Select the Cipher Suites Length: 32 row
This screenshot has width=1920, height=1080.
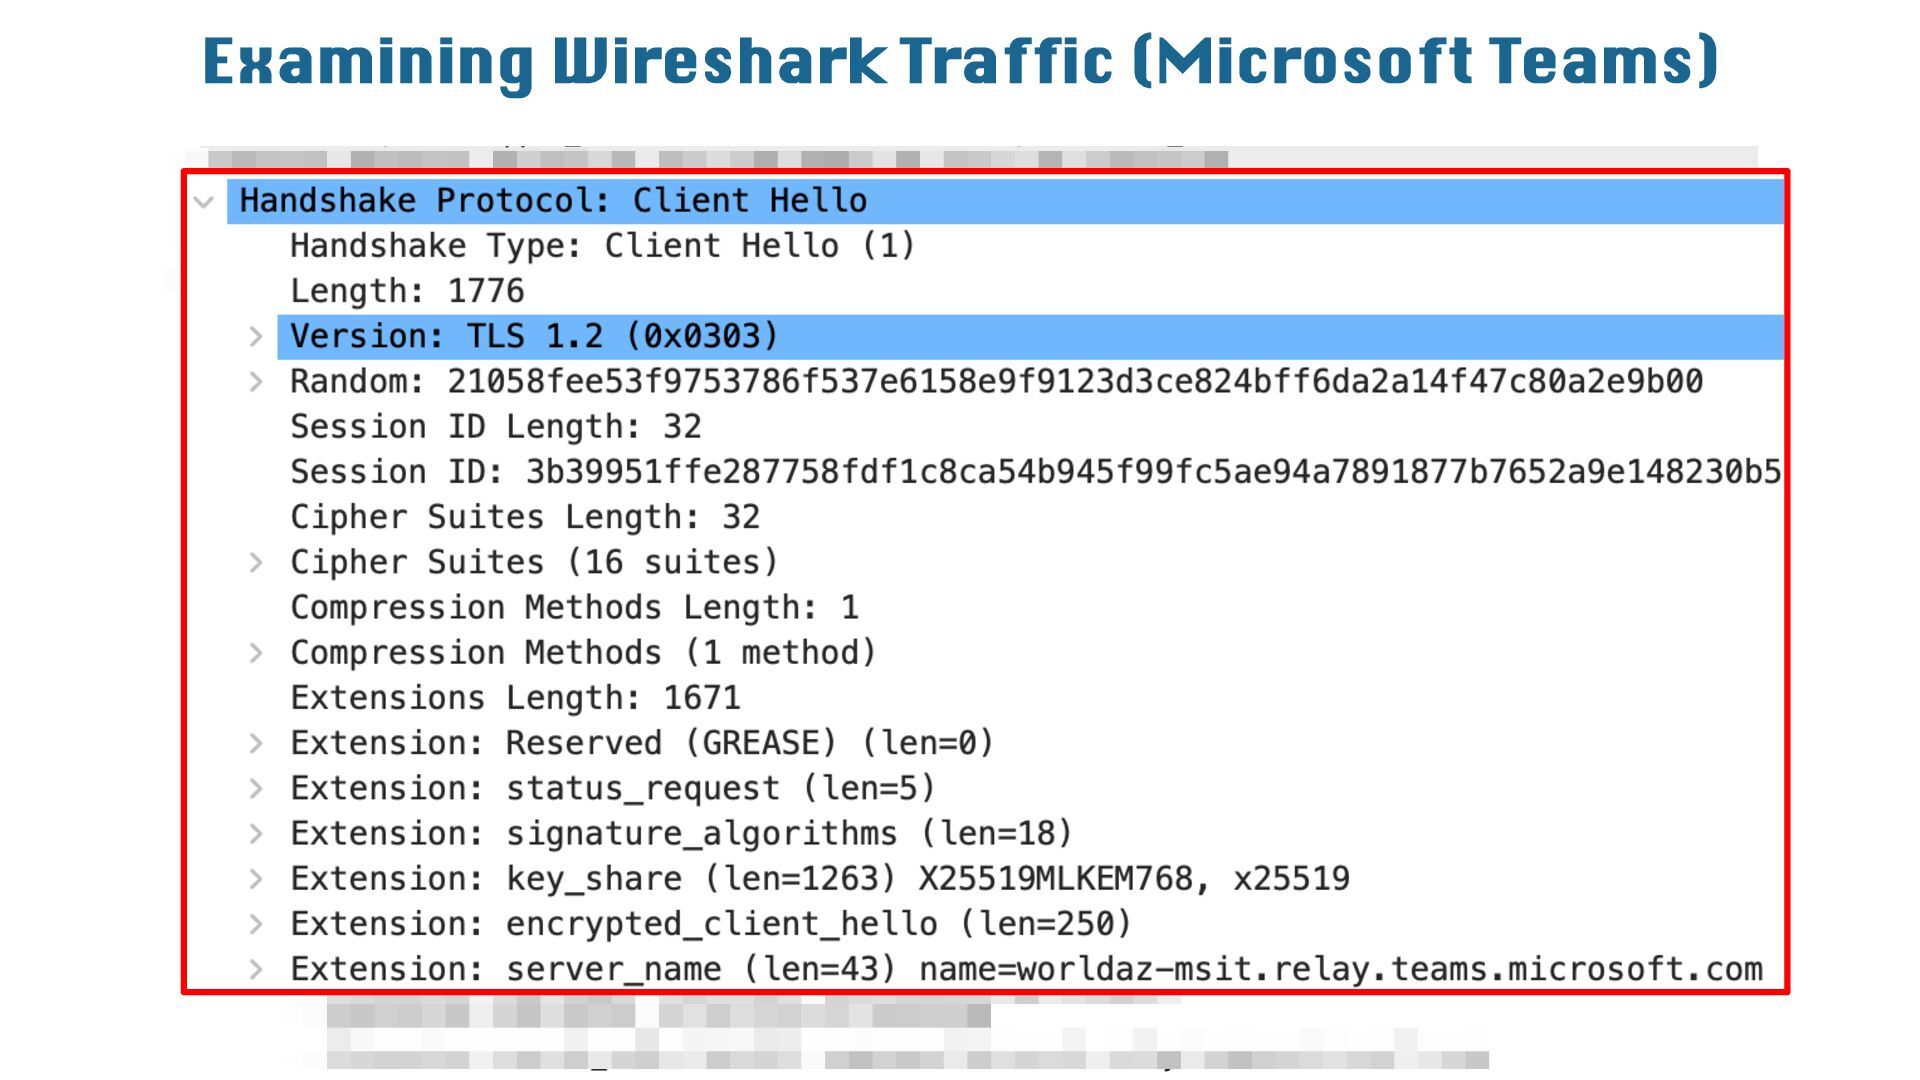(x=525, y=517)
